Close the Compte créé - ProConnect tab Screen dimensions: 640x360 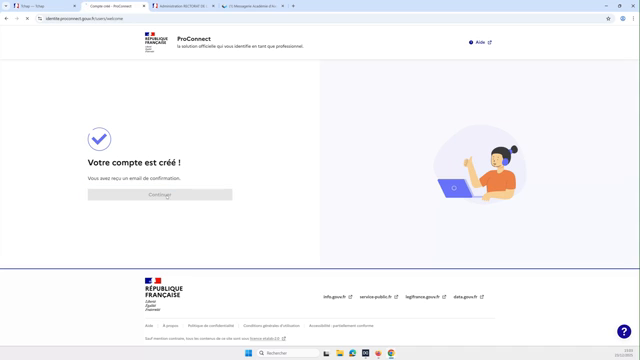click(x=144, y=6)
